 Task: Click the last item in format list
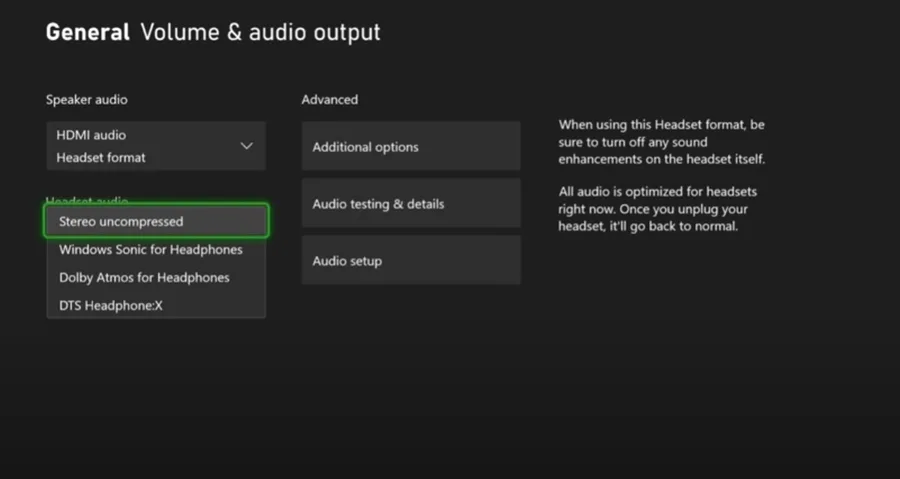click(111, 305)
